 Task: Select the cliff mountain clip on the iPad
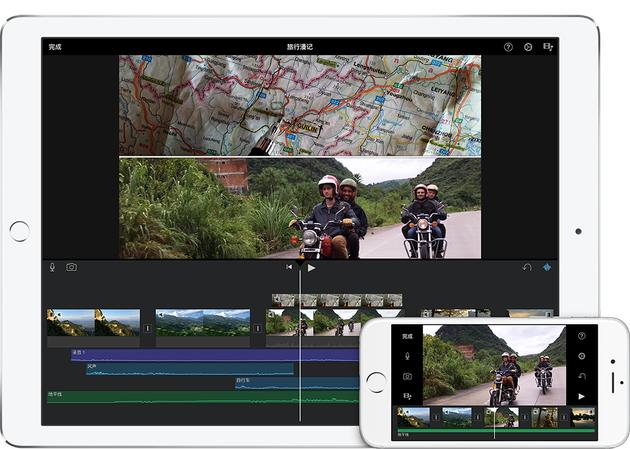click(x=94, y=322)
